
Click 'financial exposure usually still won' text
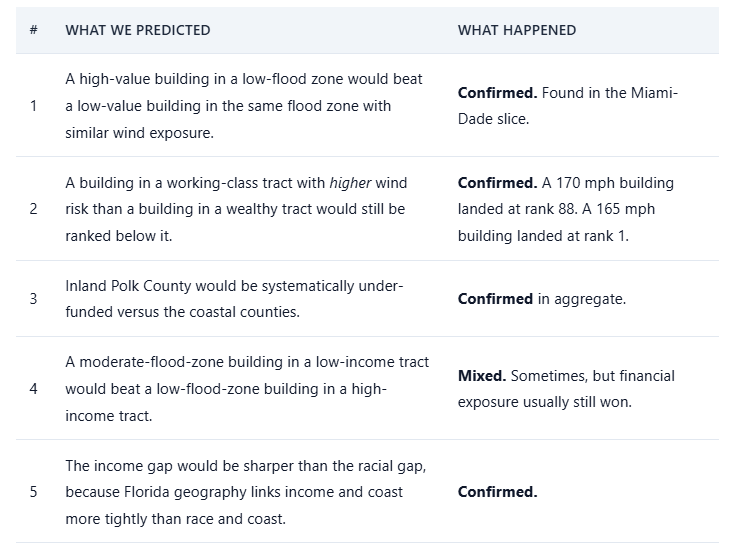pos(566,389)
